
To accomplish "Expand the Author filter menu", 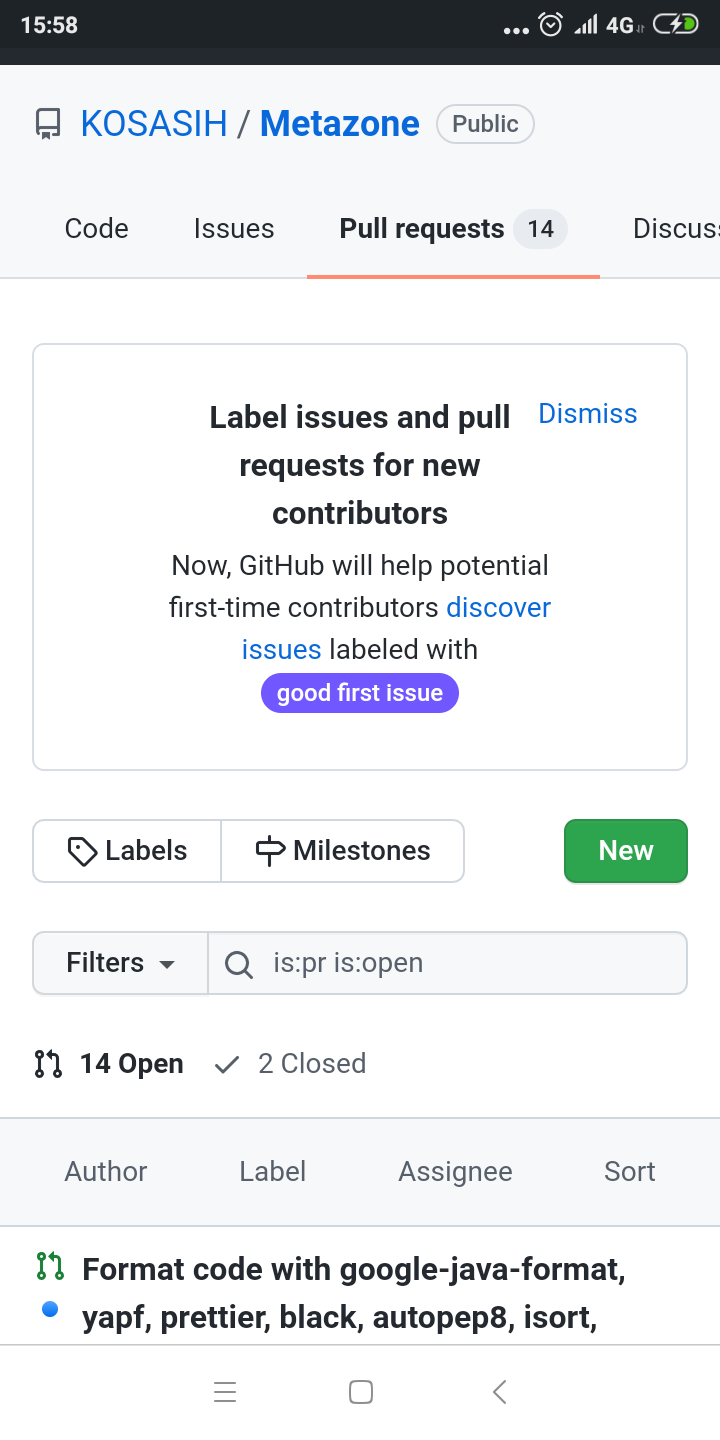I will coord(106,1172).
